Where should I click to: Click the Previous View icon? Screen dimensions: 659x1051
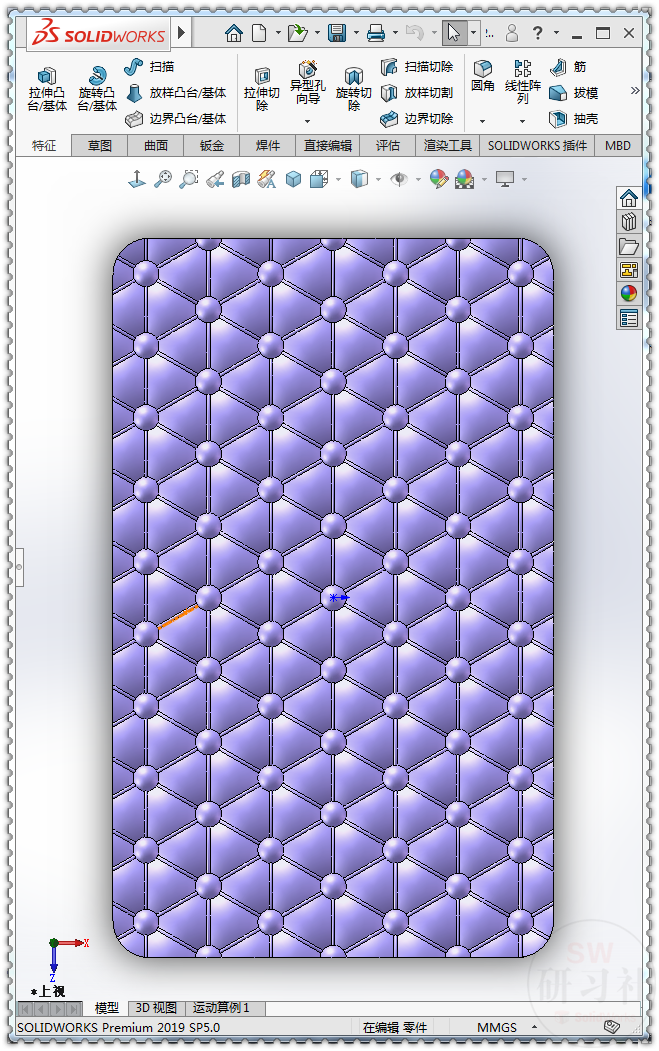coord(215,179)
